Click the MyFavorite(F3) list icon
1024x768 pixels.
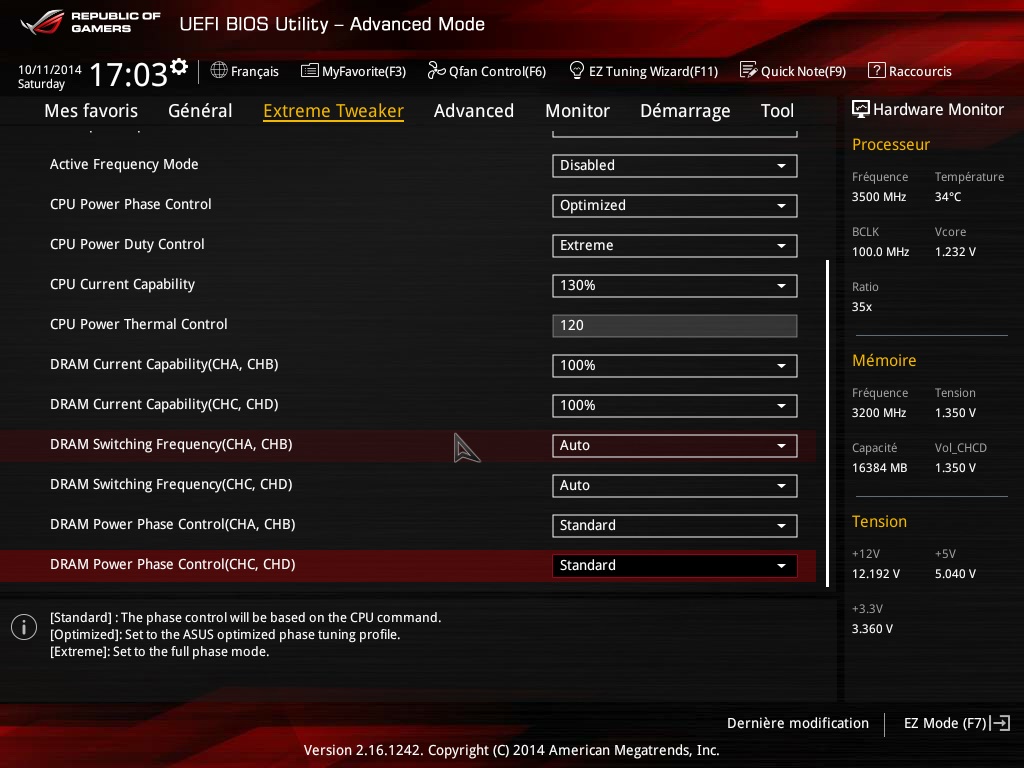[x=309, y=71]
